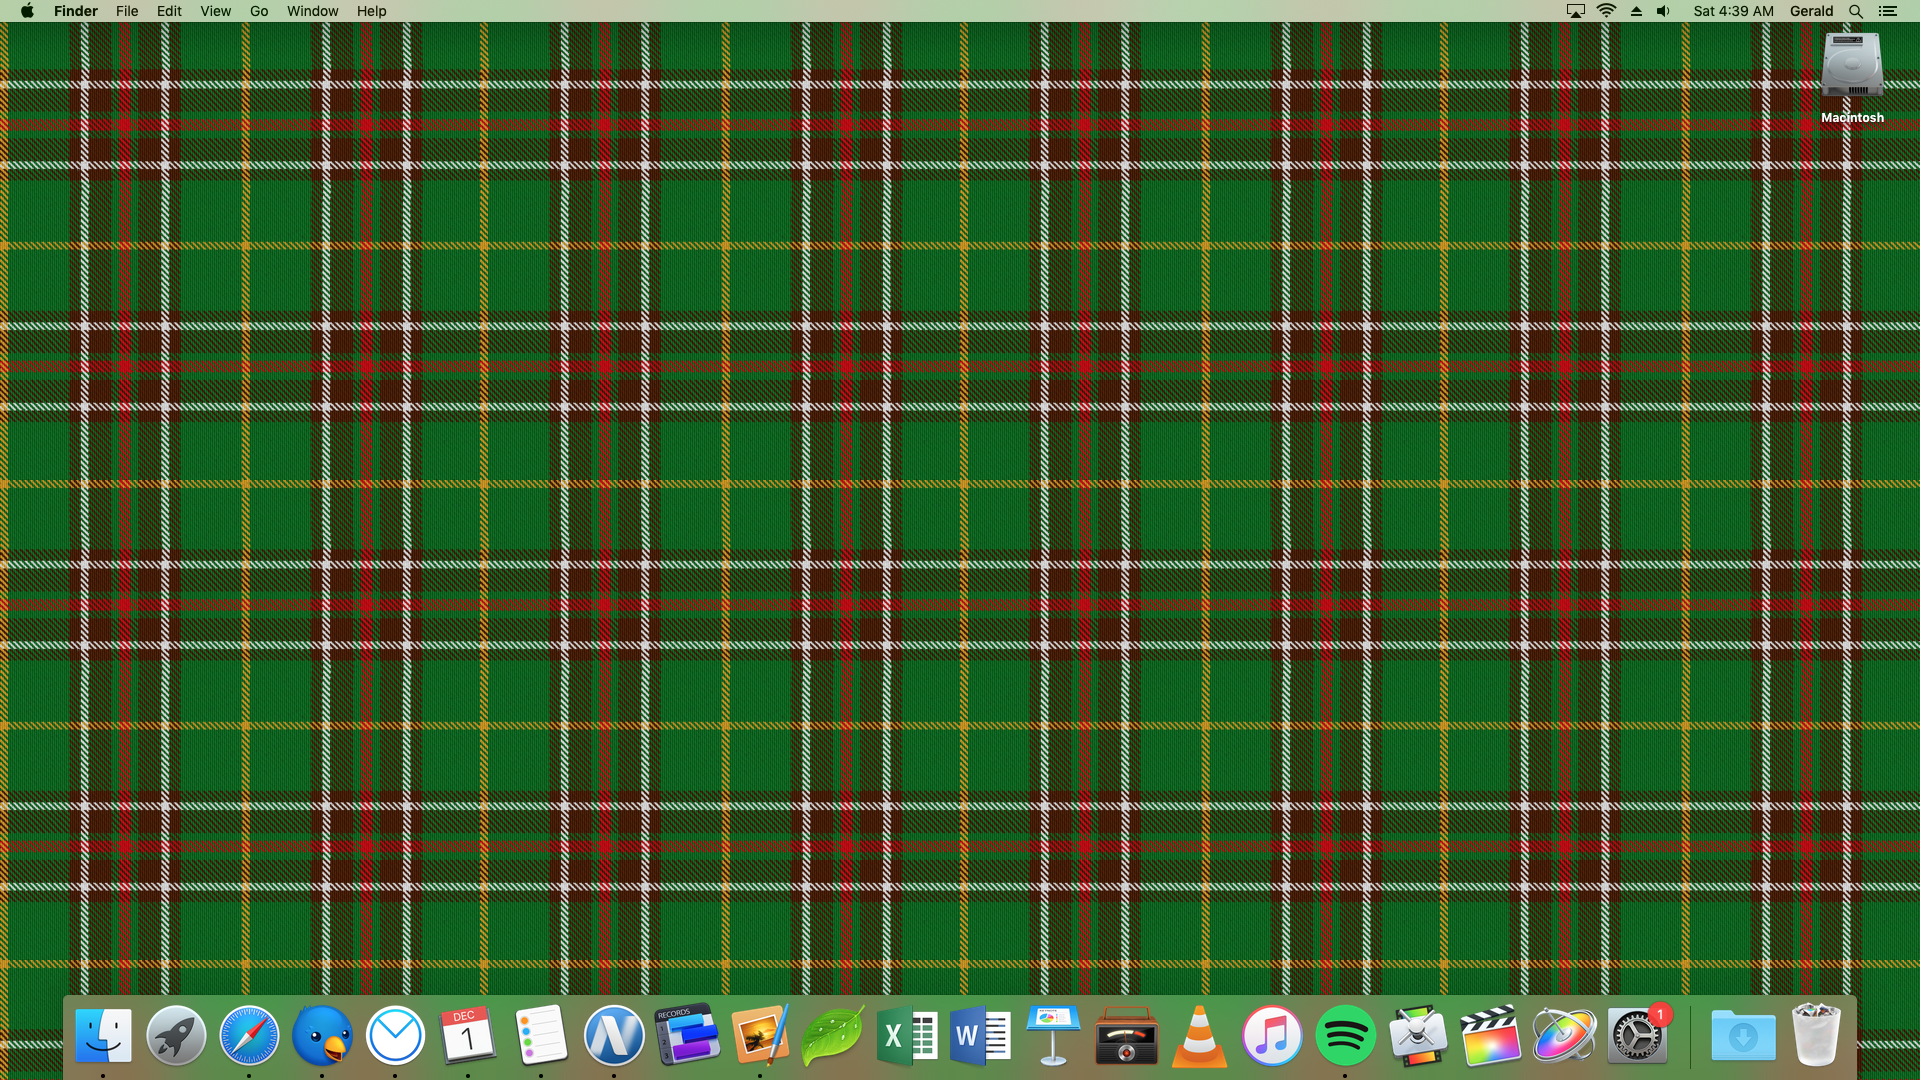The image size is (1920, 1080).
Task: Open Coda green leaf app
Action: click(832, 1035)
